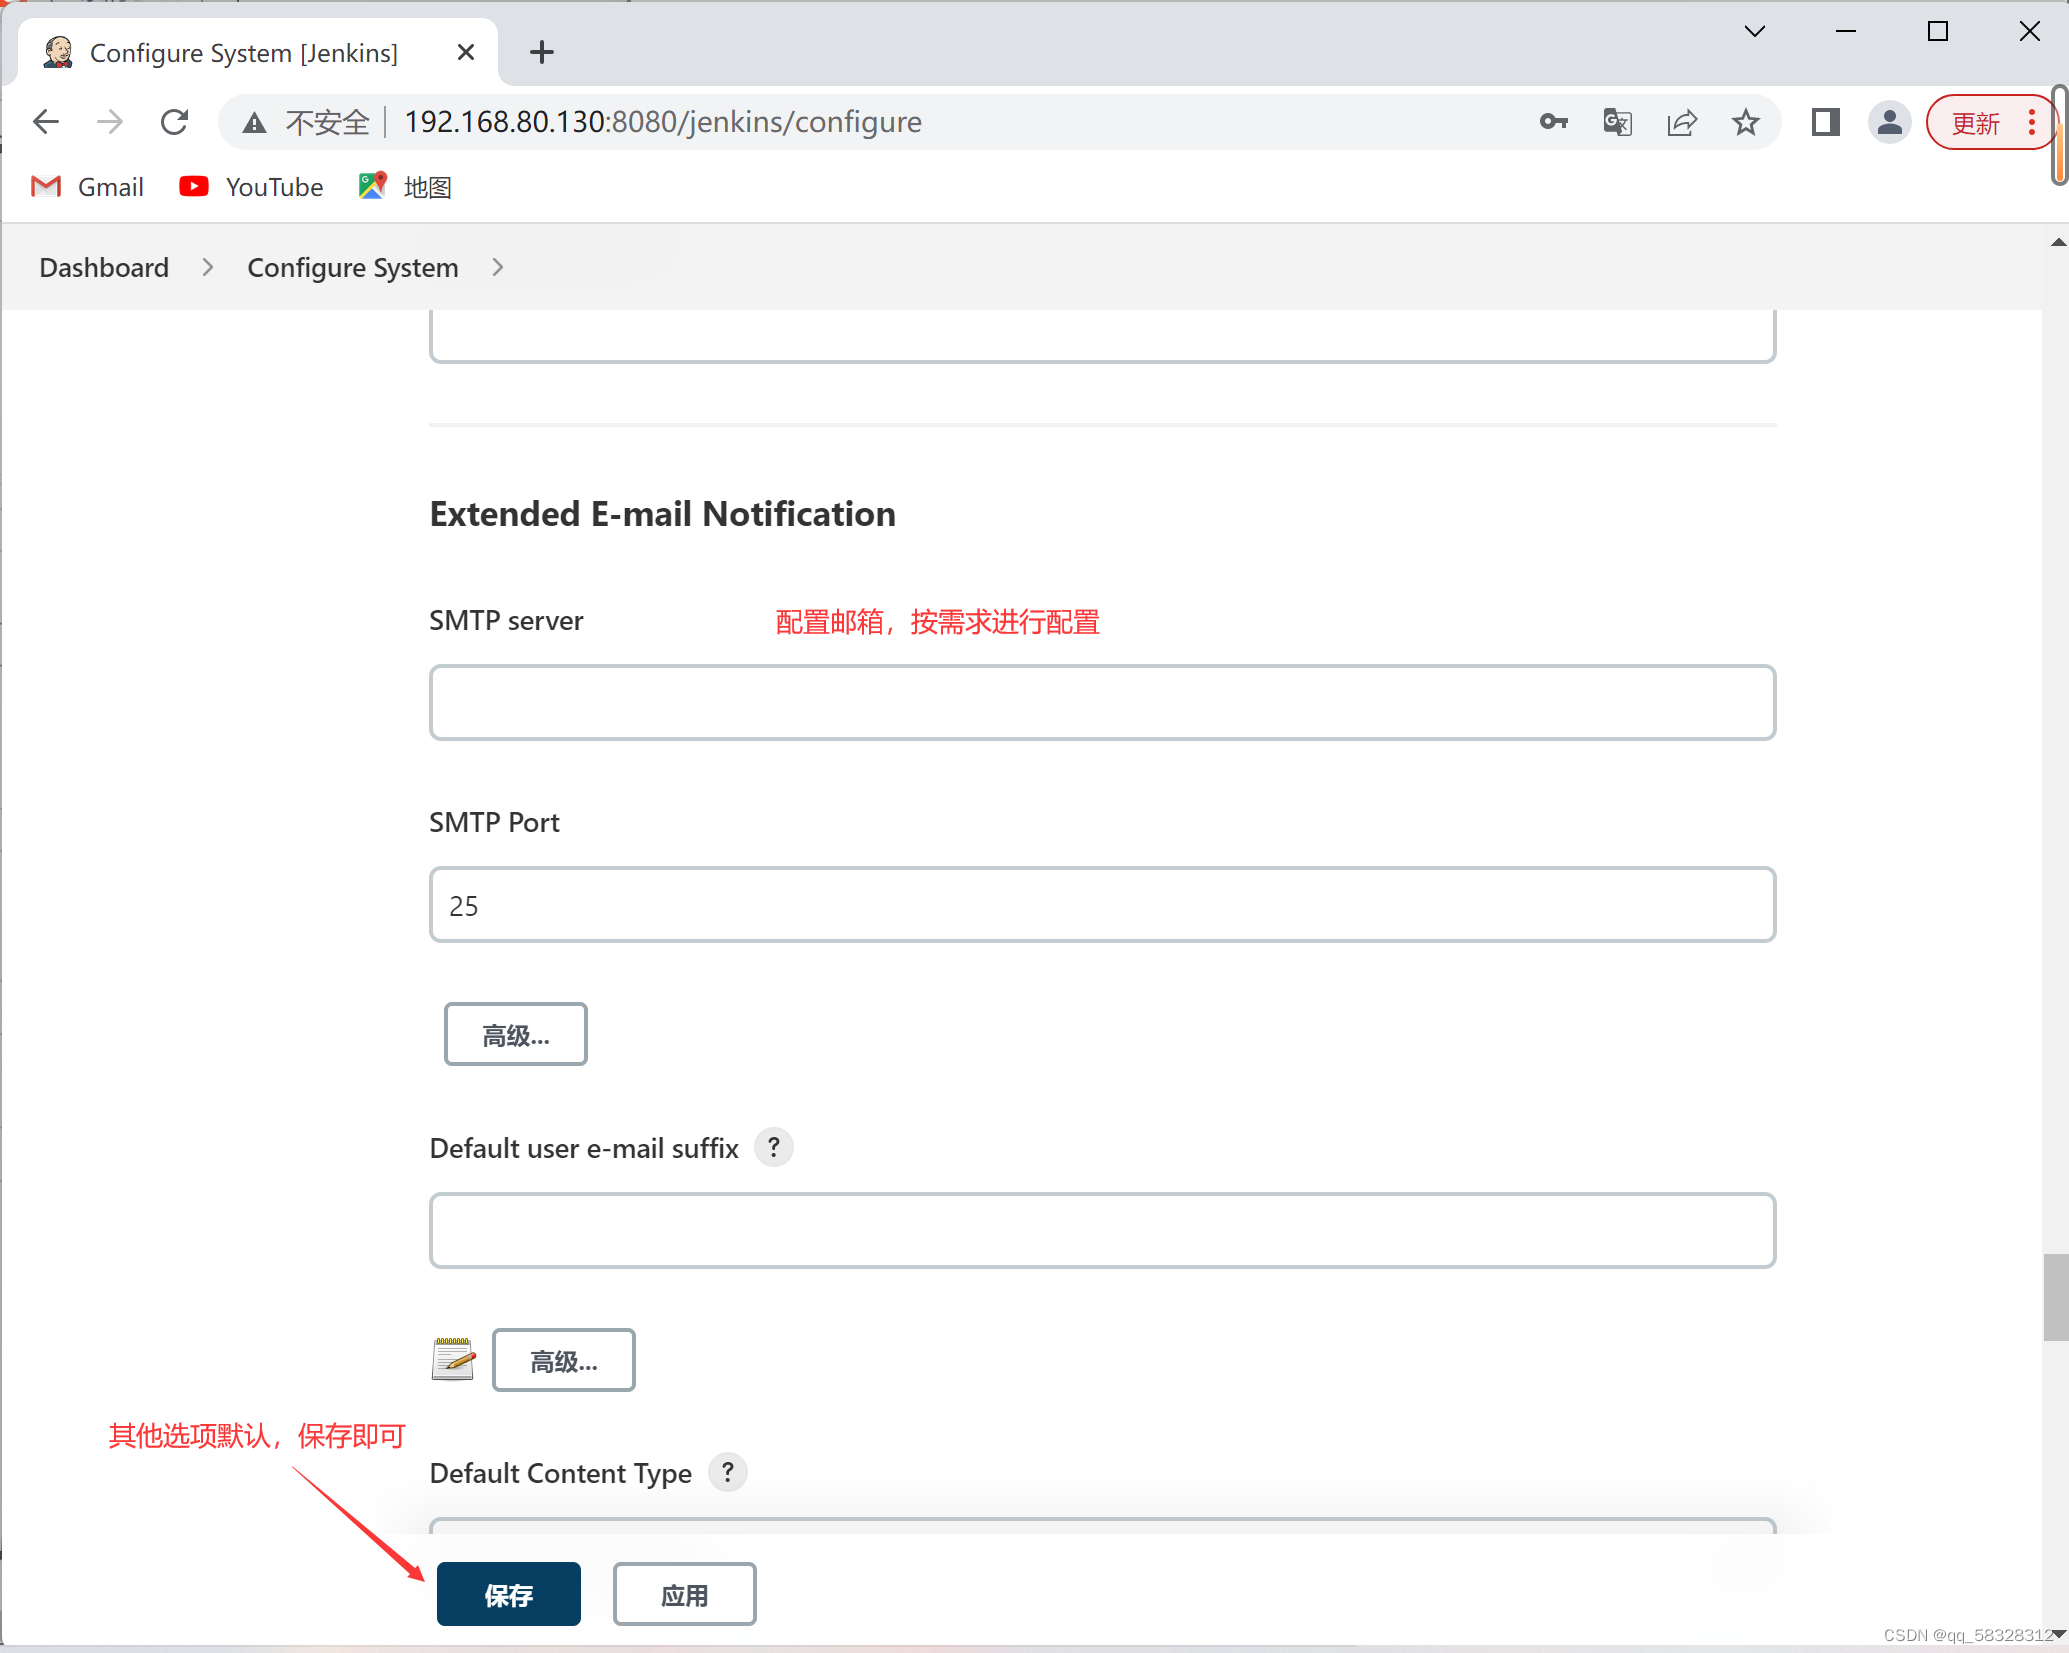Screen dimensions: 2069x1653
Task: Expand the 高级 options under SMTP Port
Action: tap(515, 1034)
